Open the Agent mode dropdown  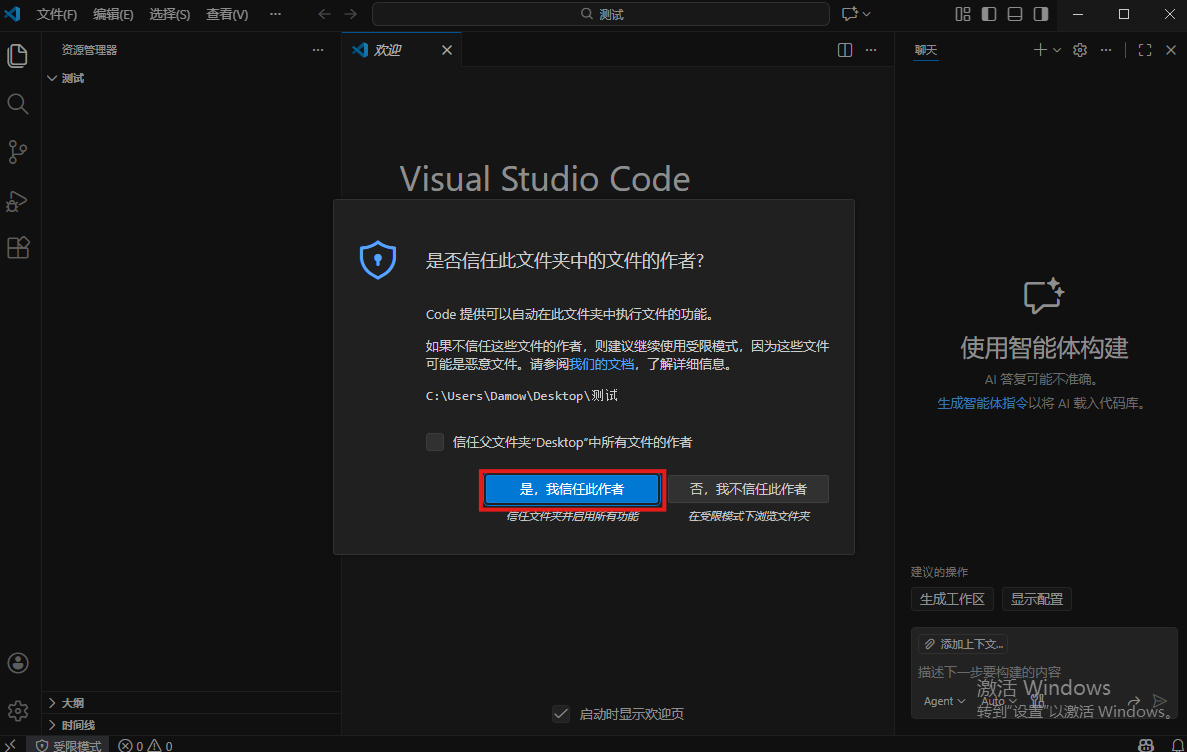944,701
